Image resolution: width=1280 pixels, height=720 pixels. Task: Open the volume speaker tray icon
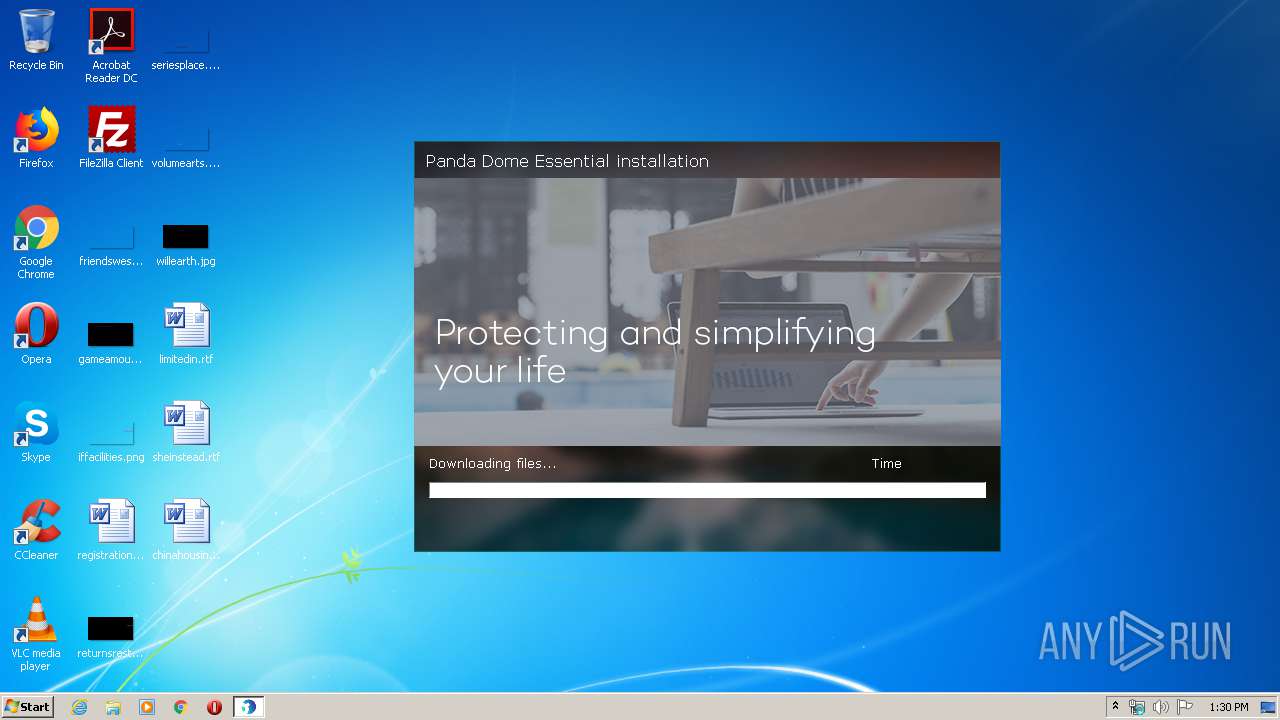(x=1160, y=707)
